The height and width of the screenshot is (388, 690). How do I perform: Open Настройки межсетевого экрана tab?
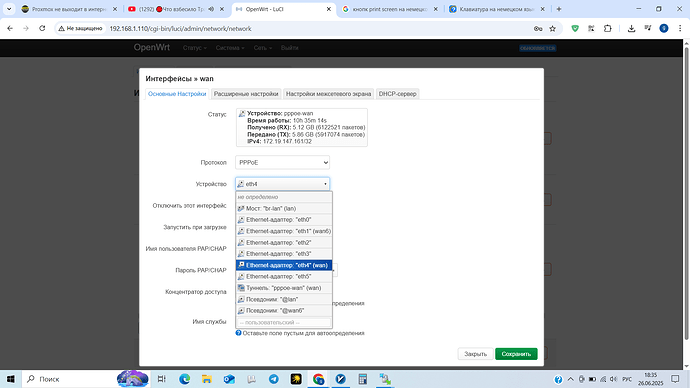[328, 94]
